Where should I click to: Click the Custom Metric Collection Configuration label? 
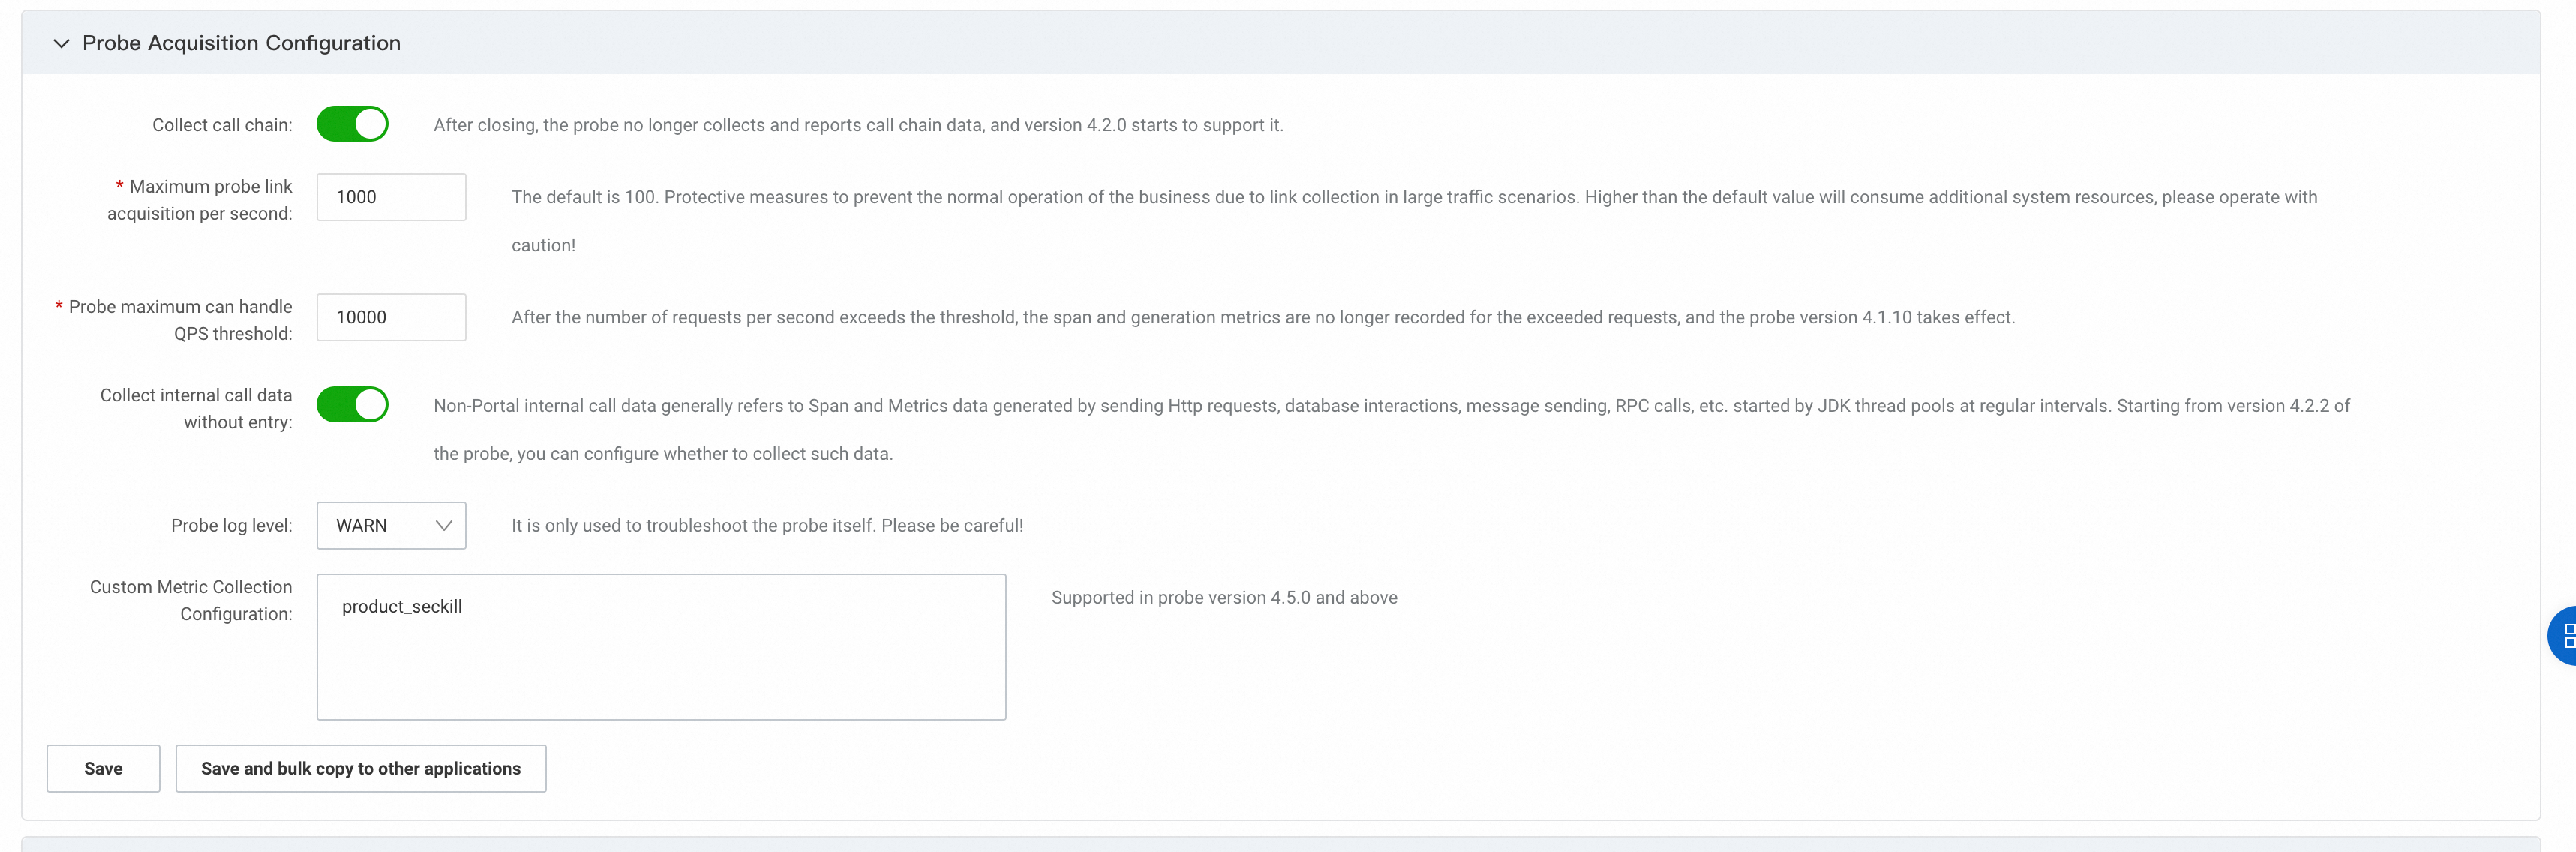pos(191,601)
